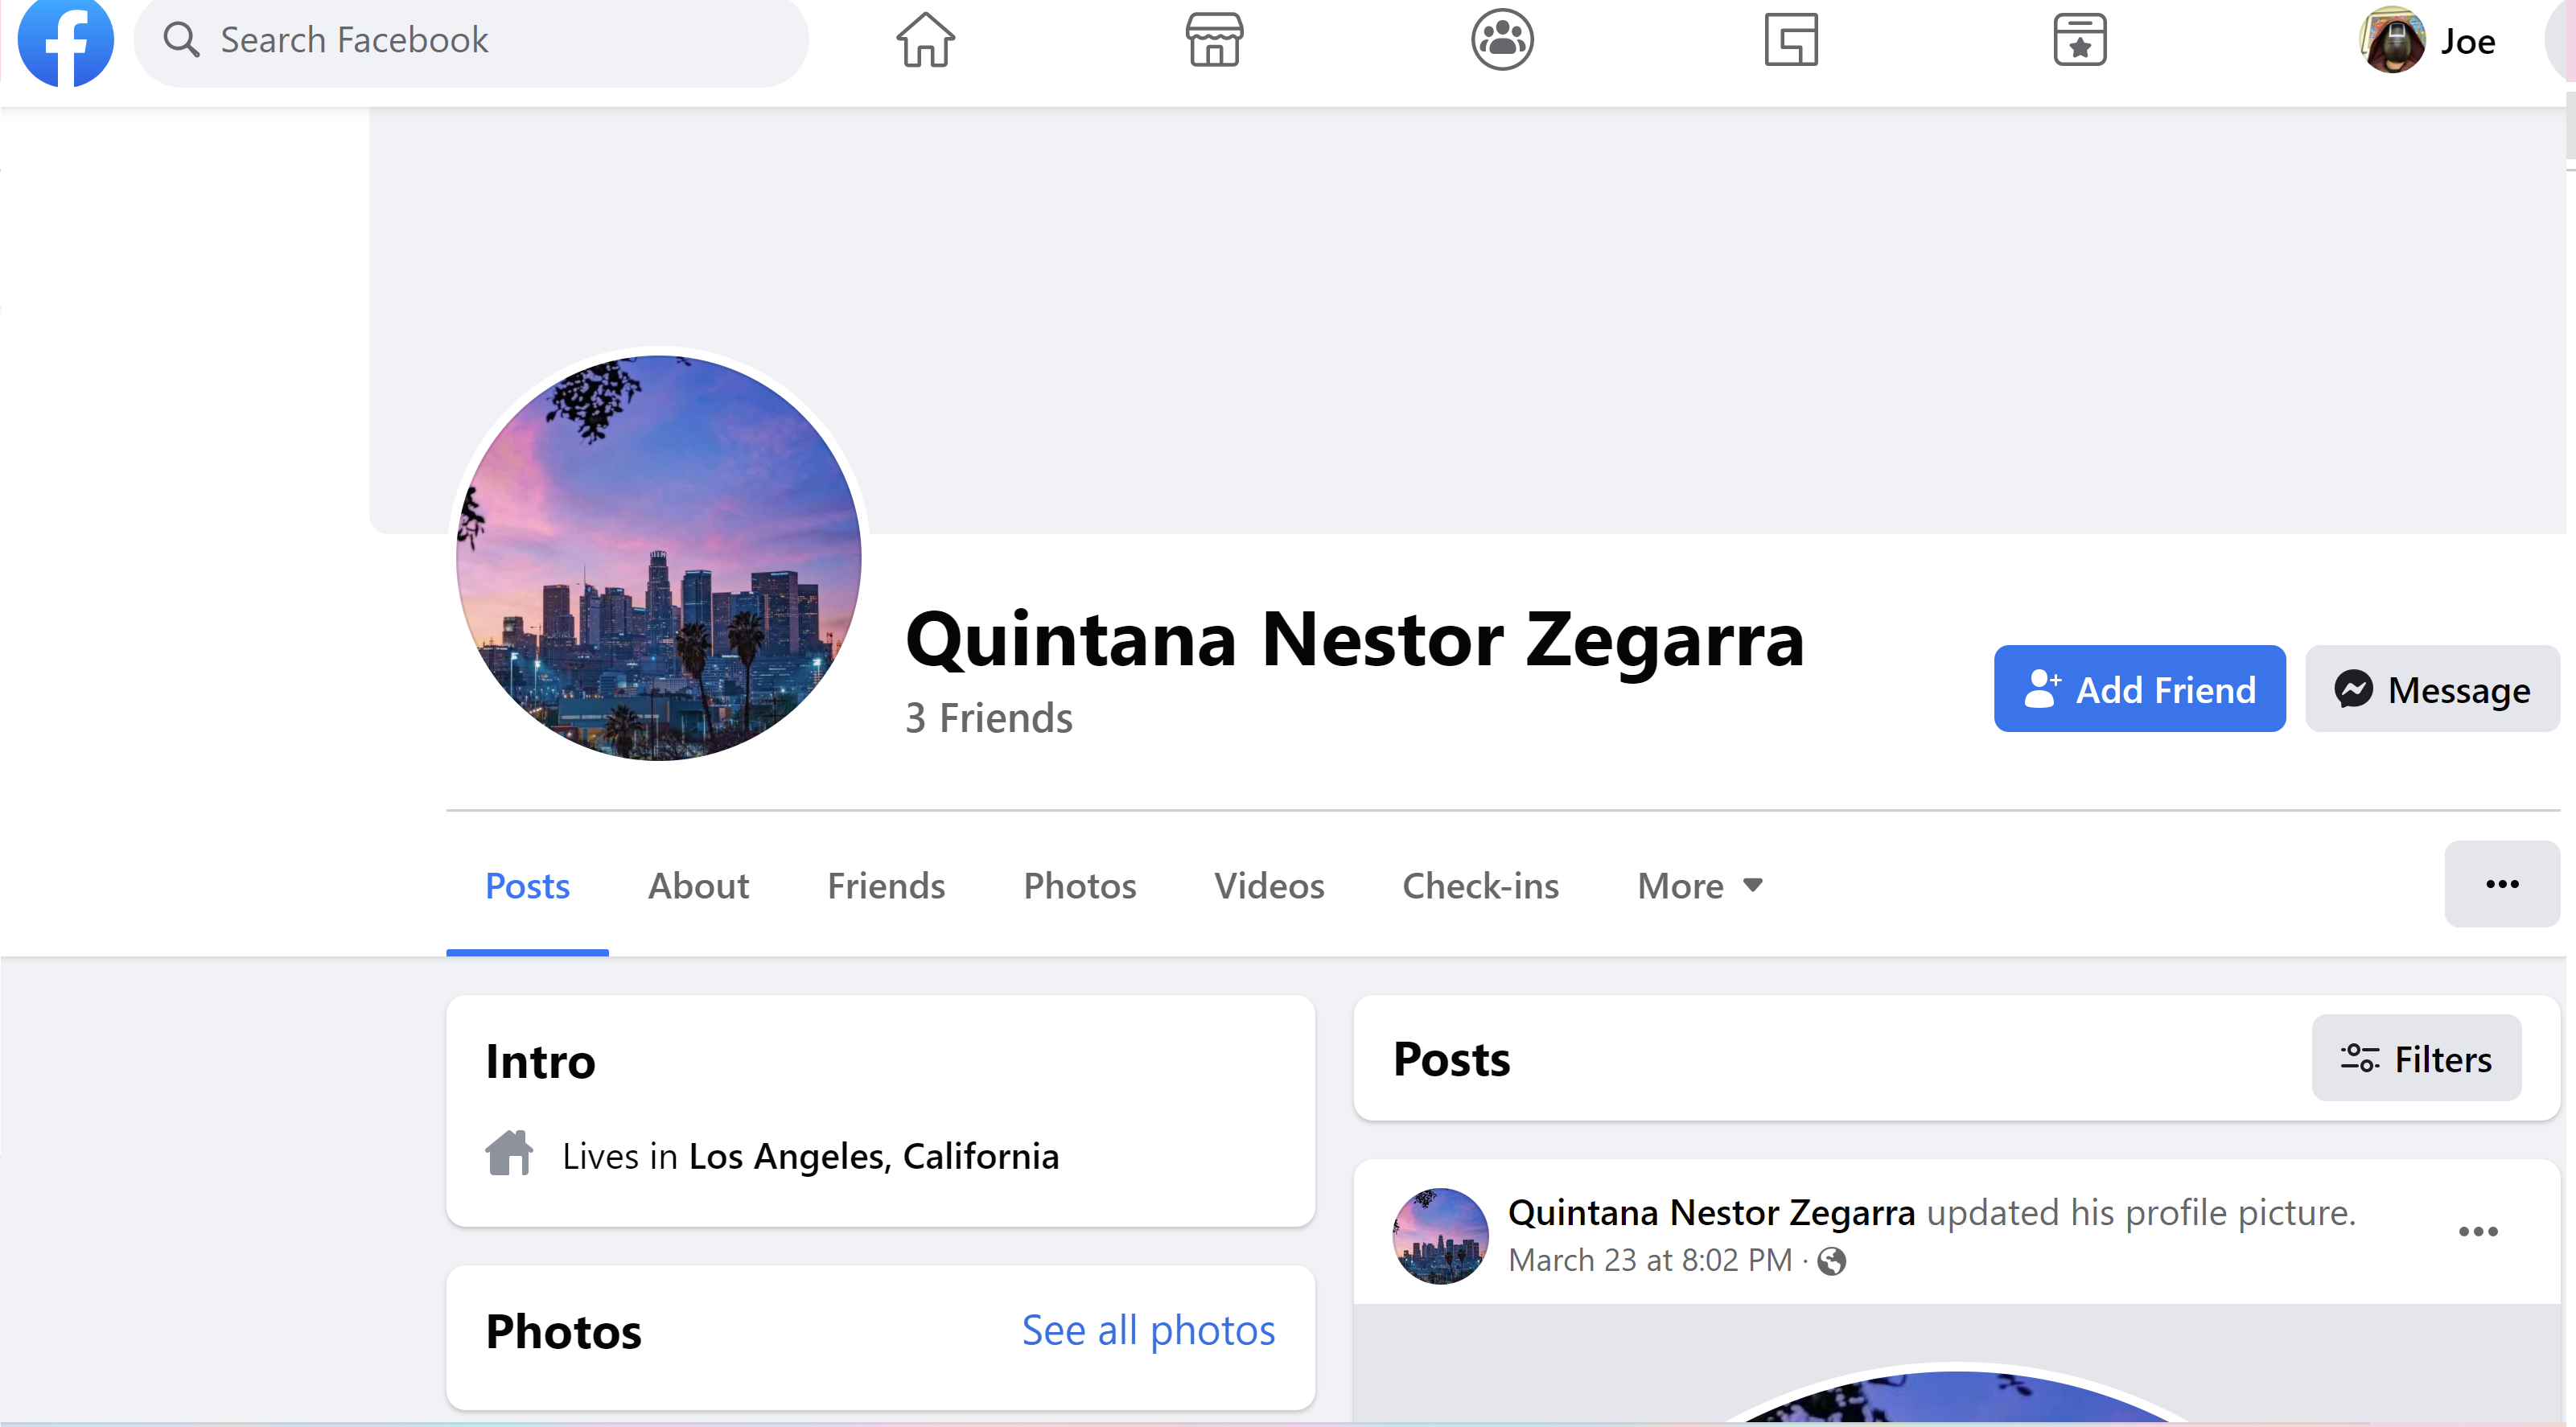This screenshot has width=2576, height=1427.
Task: Click the house icon in Intro
Action: 509,1154
